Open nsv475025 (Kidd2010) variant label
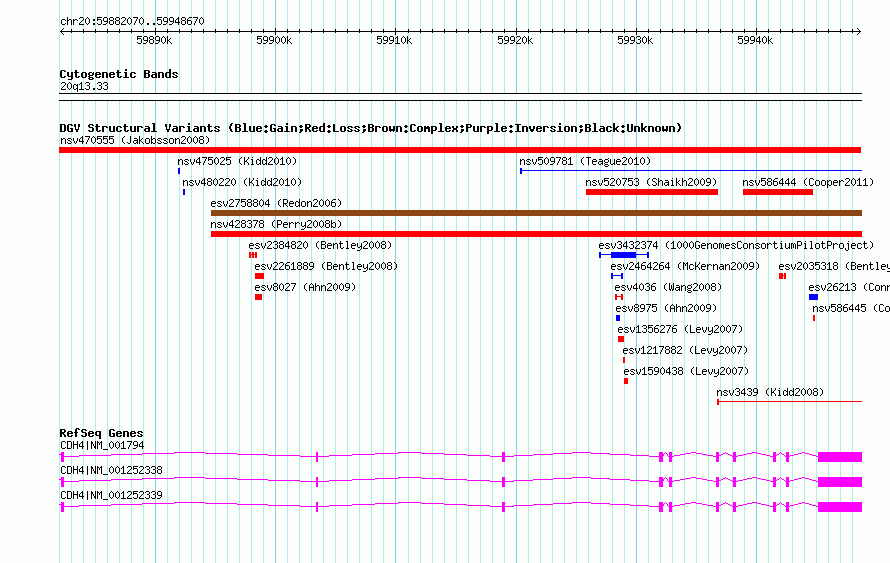Screen dimensions: 890x563 (237, 161)
